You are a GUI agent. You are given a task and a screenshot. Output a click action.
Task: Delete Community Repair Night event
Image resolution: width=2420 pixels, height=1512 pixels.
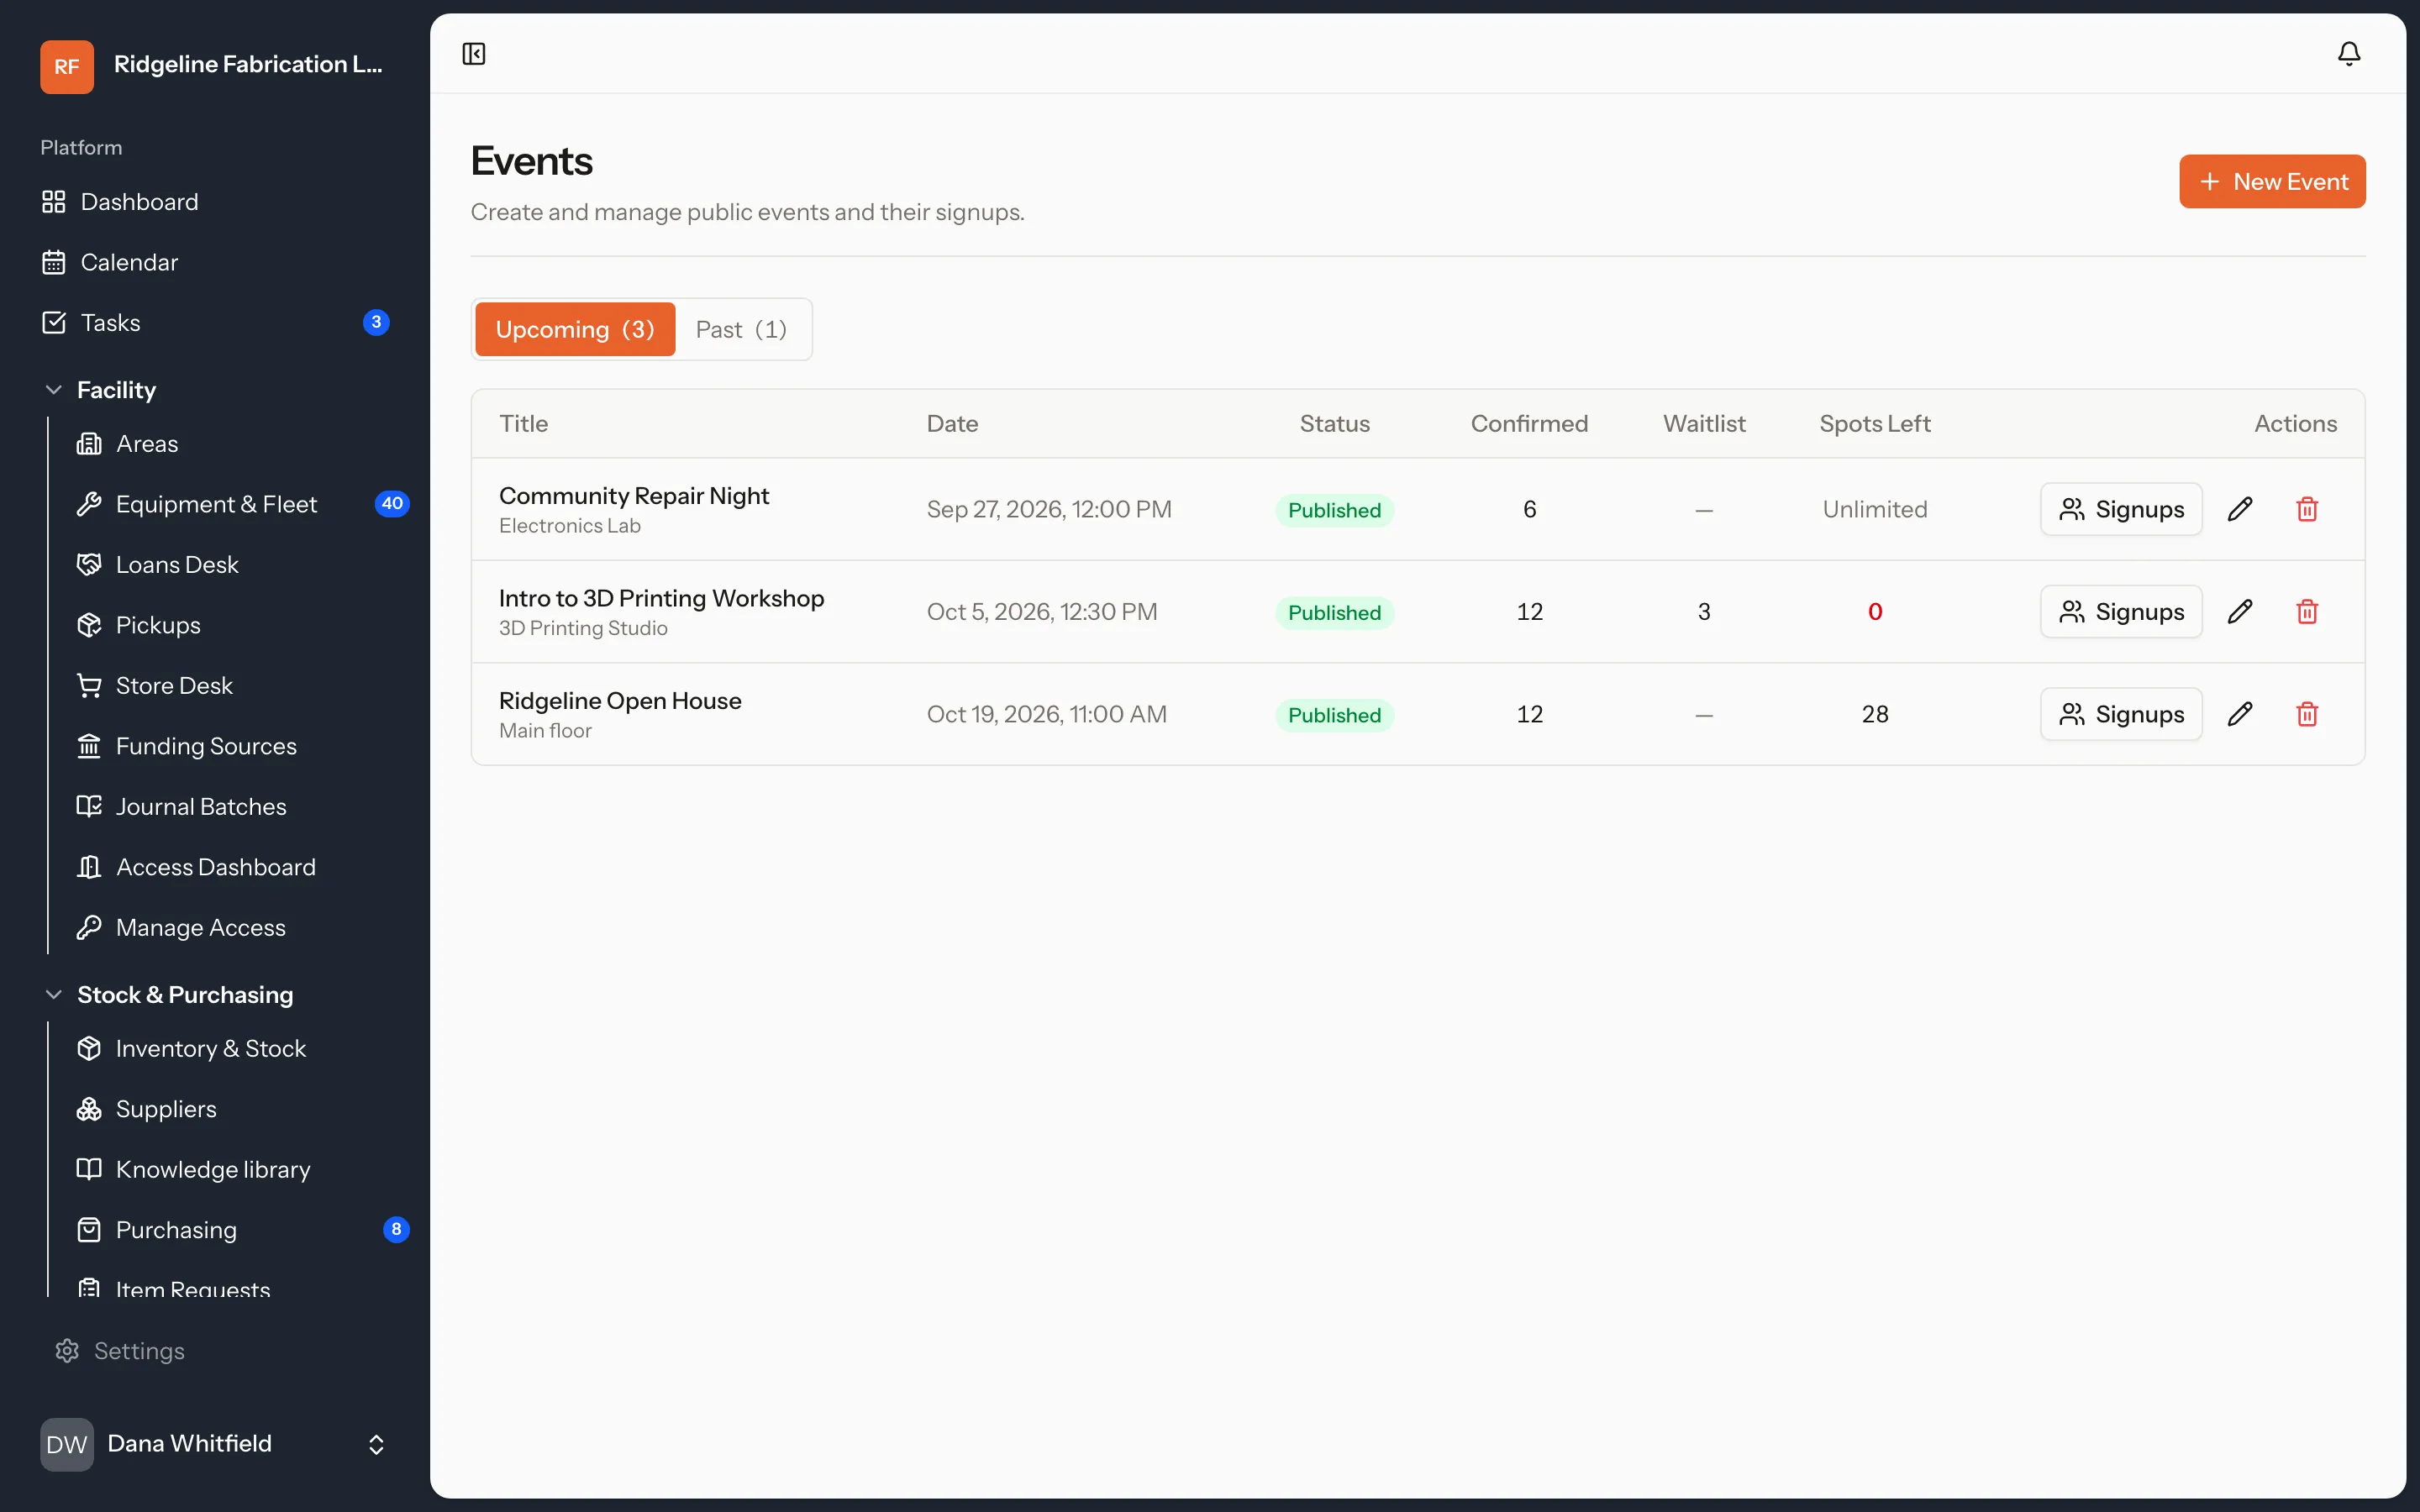2307,509
